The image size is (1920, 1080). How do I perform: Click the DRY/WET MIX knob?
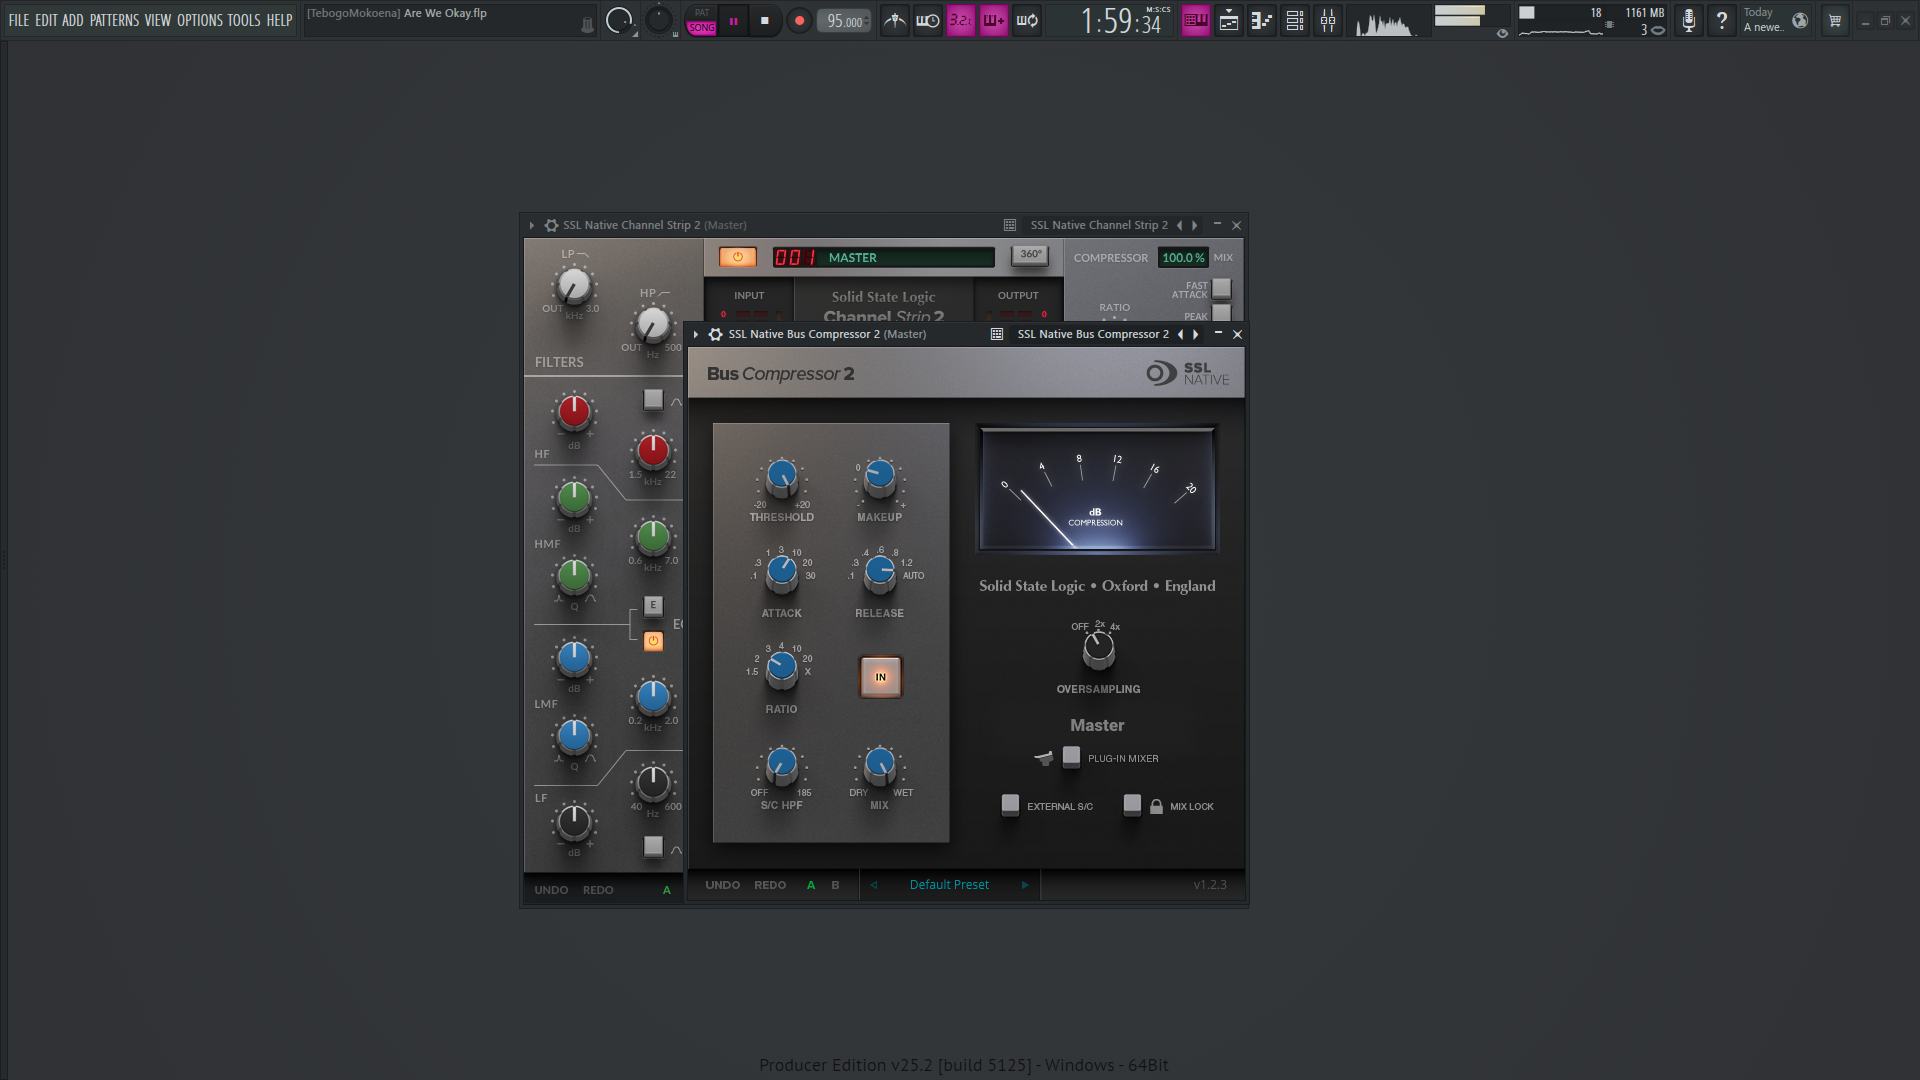pyautogui.click(x=880, y=765)
